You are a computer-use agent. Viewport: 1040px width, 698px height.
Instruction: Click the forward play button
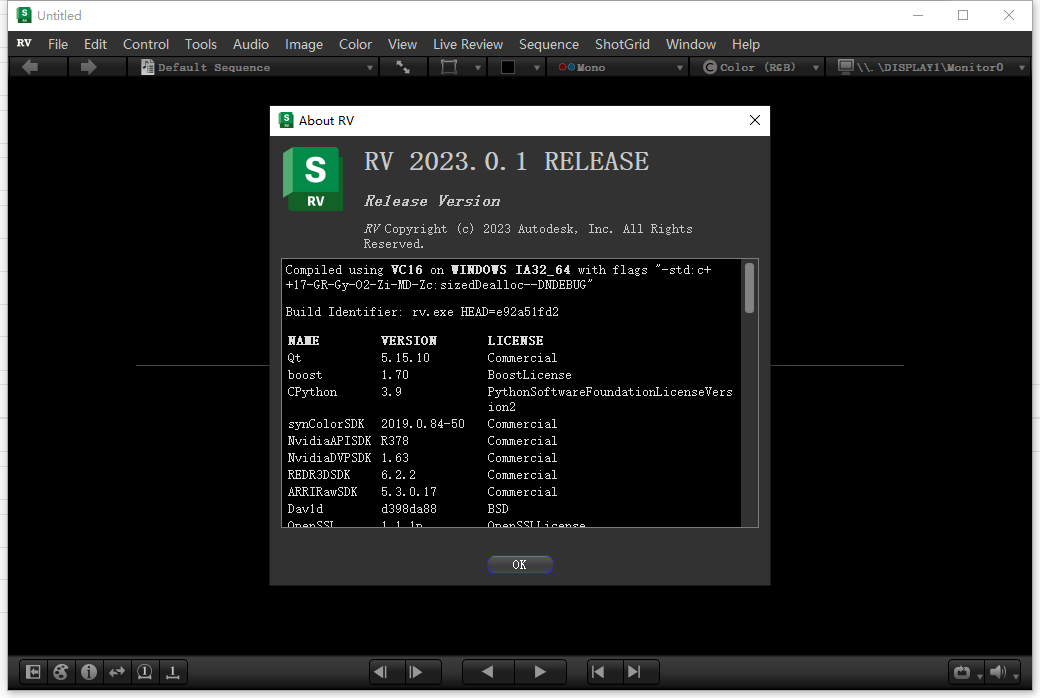(540, 672)
